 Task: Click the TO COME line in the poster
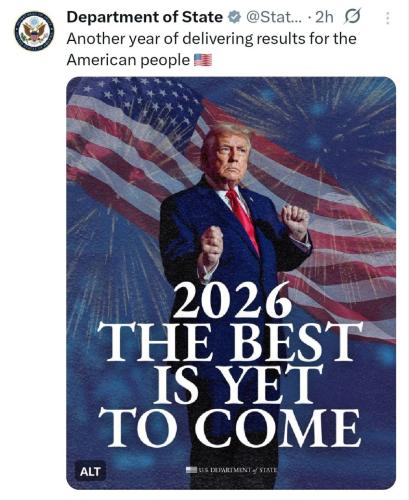pyautogui.click(x=230, y=428)
